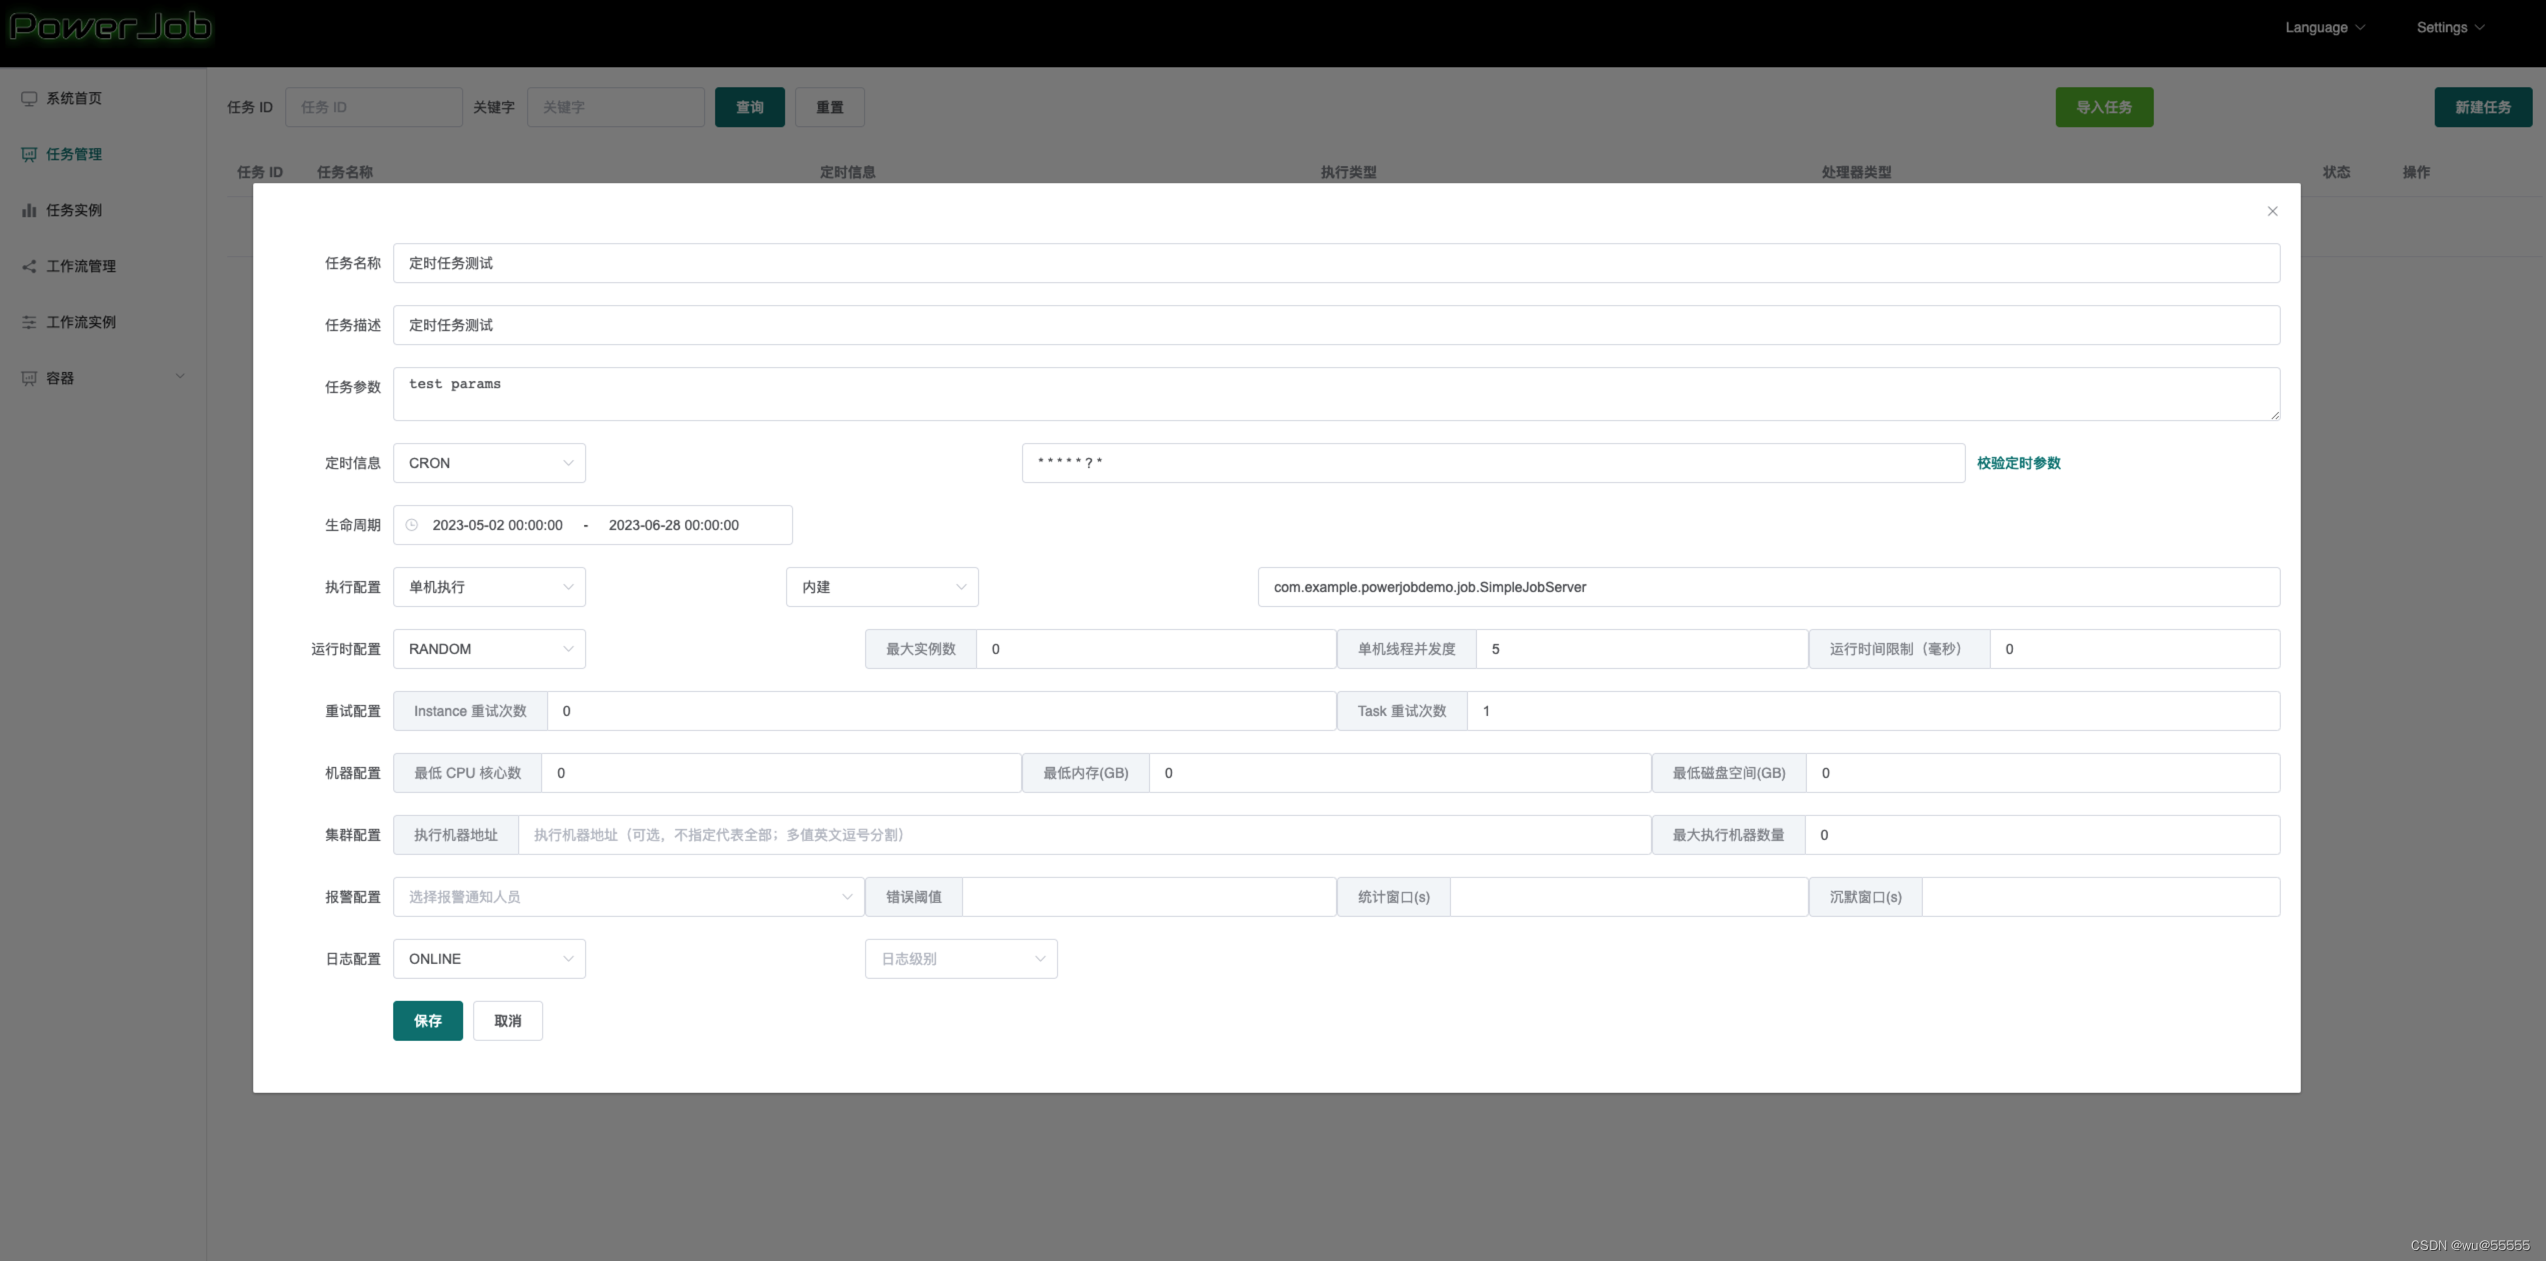Viewport: 2546px width, 1261px height.
Task: Click 校验定时参数 validation button
Action: click(x=2020, y=463)
